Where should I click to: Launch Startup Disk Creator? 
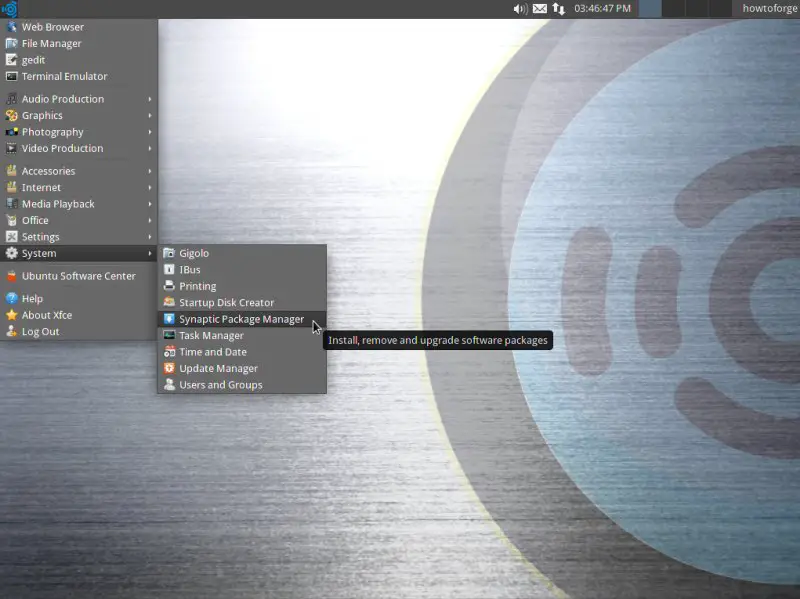tap(242, 303)
